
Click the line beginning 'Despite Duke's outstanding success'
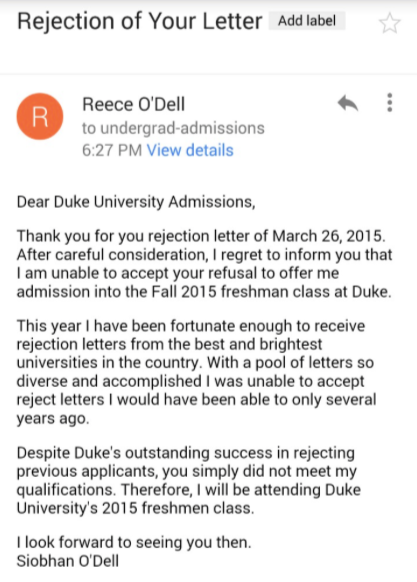tap(186, 453)
